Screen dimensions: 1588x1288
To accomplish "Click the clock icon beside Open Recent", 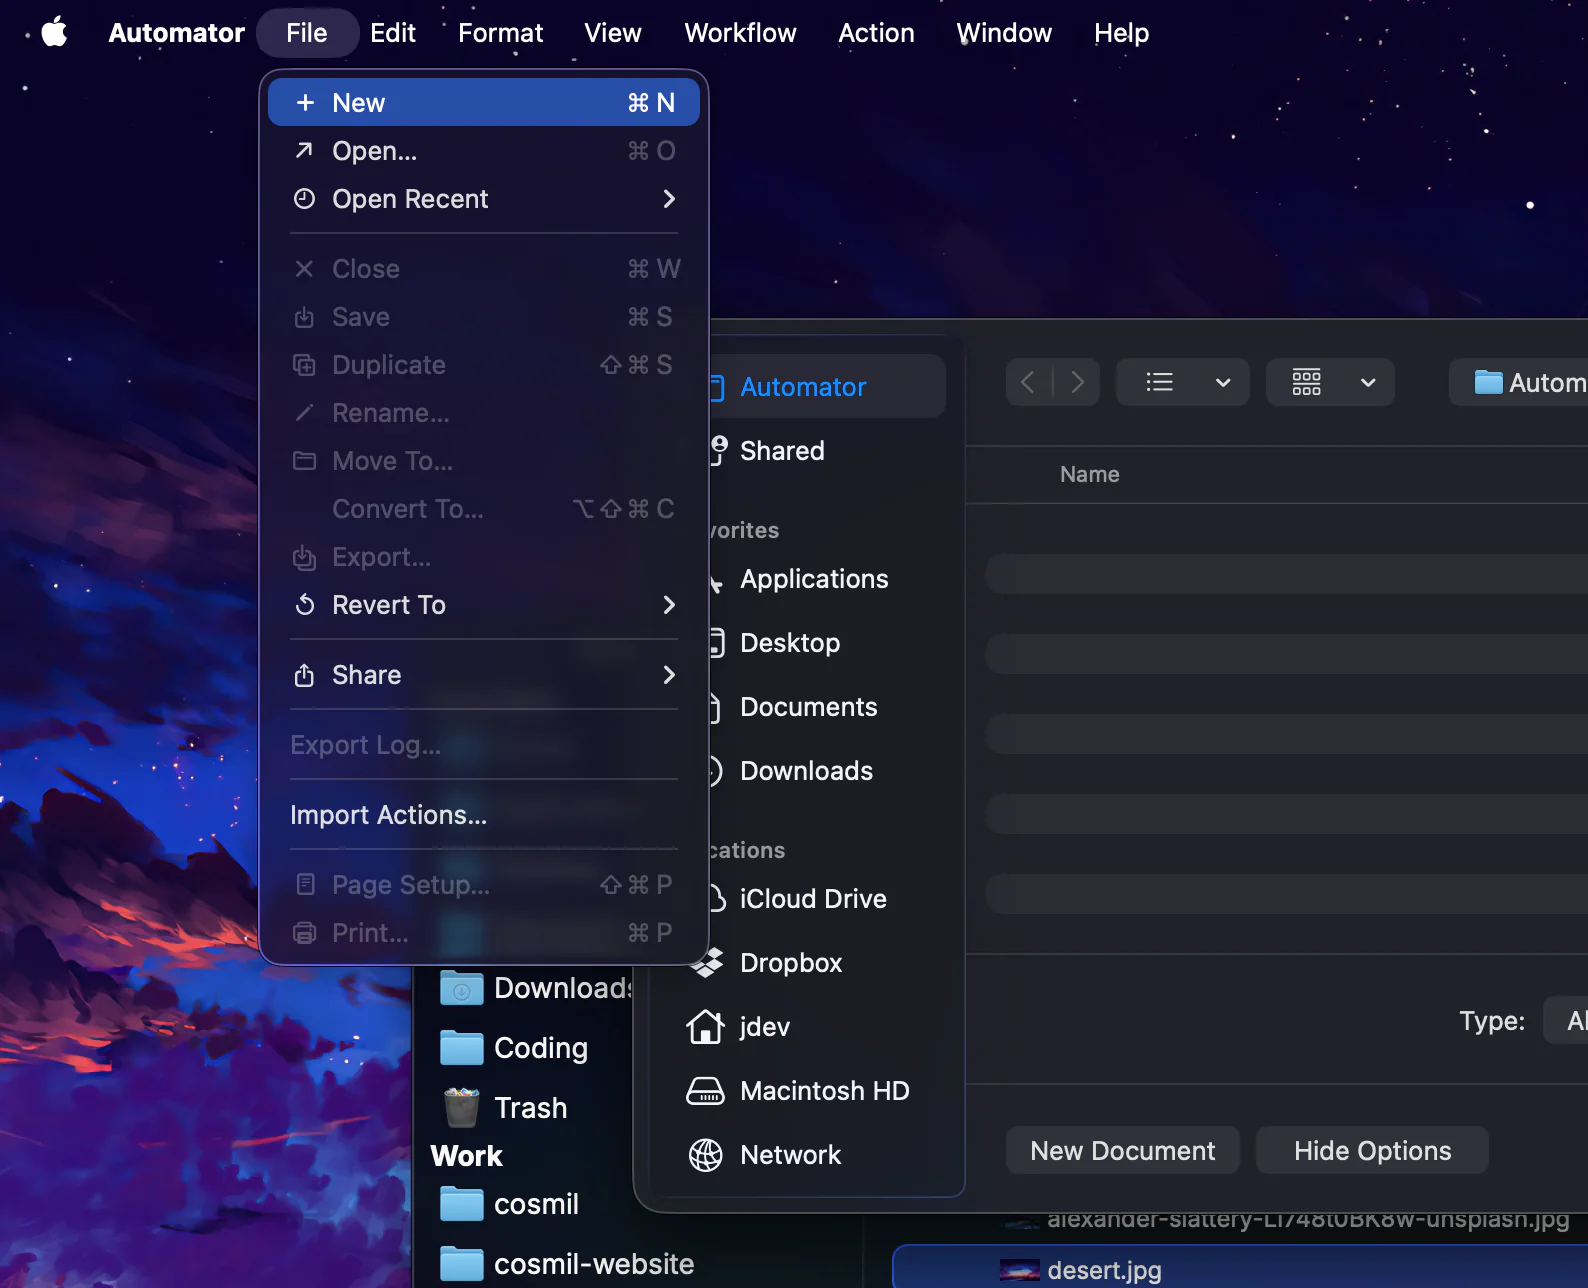I will 304,198.
